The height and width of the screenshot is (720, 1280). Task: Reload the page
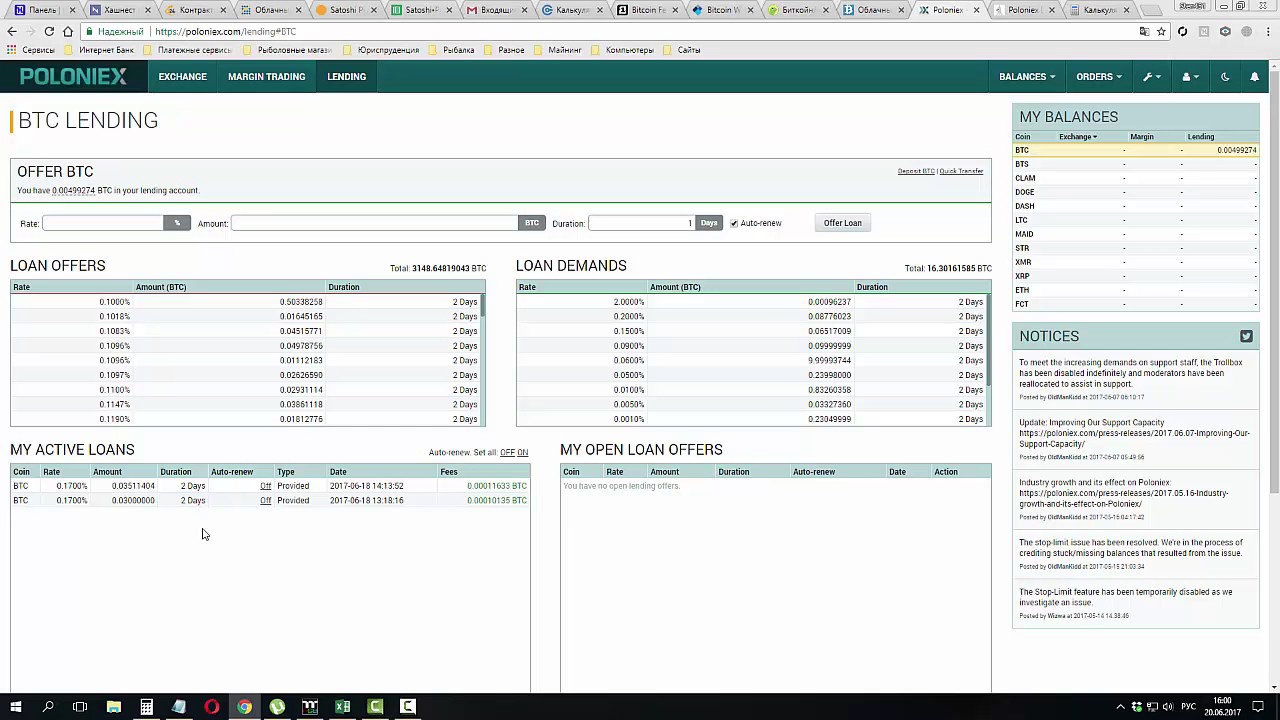pyautogui.click(x=49, y=31)
